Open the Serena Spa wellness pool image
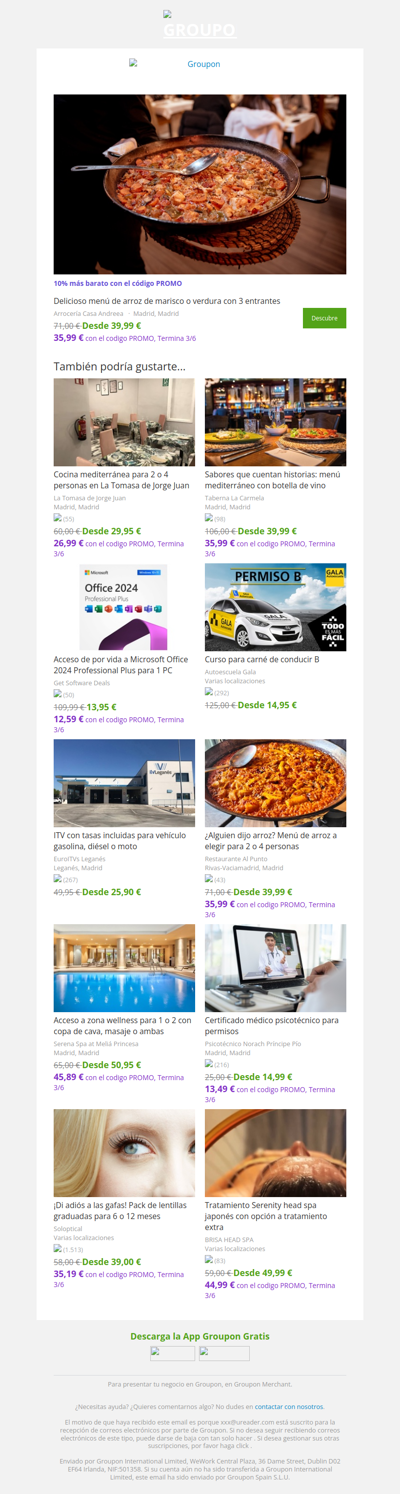The height and width of the screenshot is (1494, 400). [124, 968]
